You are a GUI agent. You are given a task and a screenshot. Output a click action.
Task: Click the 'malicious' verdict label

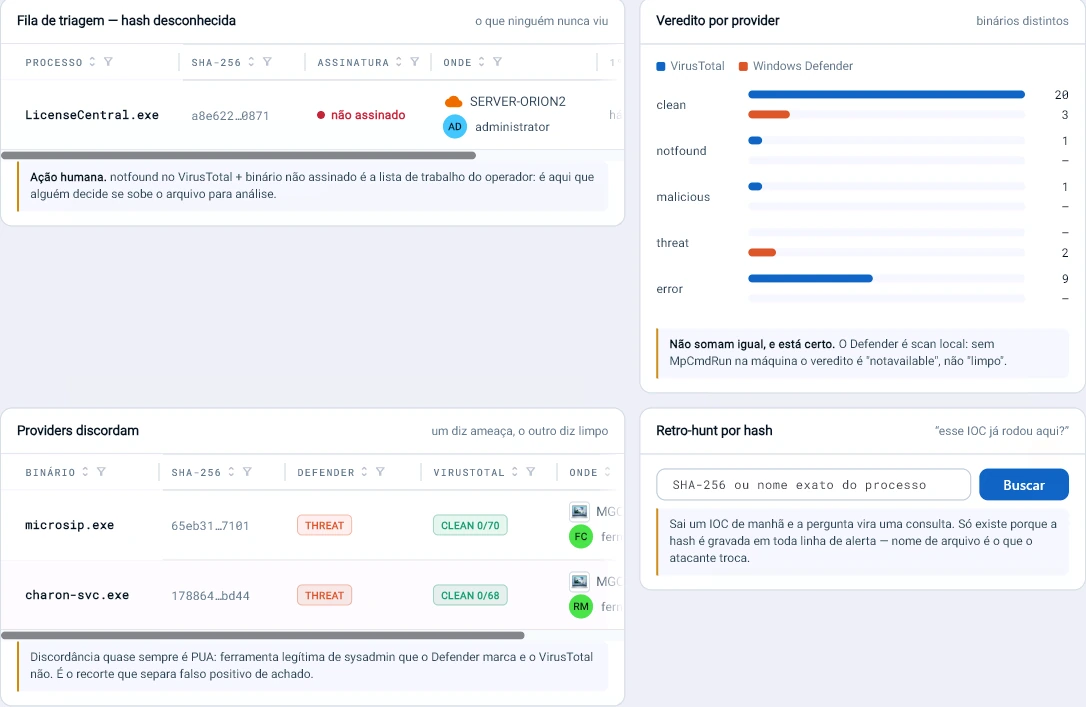click(x=683, y=197)
